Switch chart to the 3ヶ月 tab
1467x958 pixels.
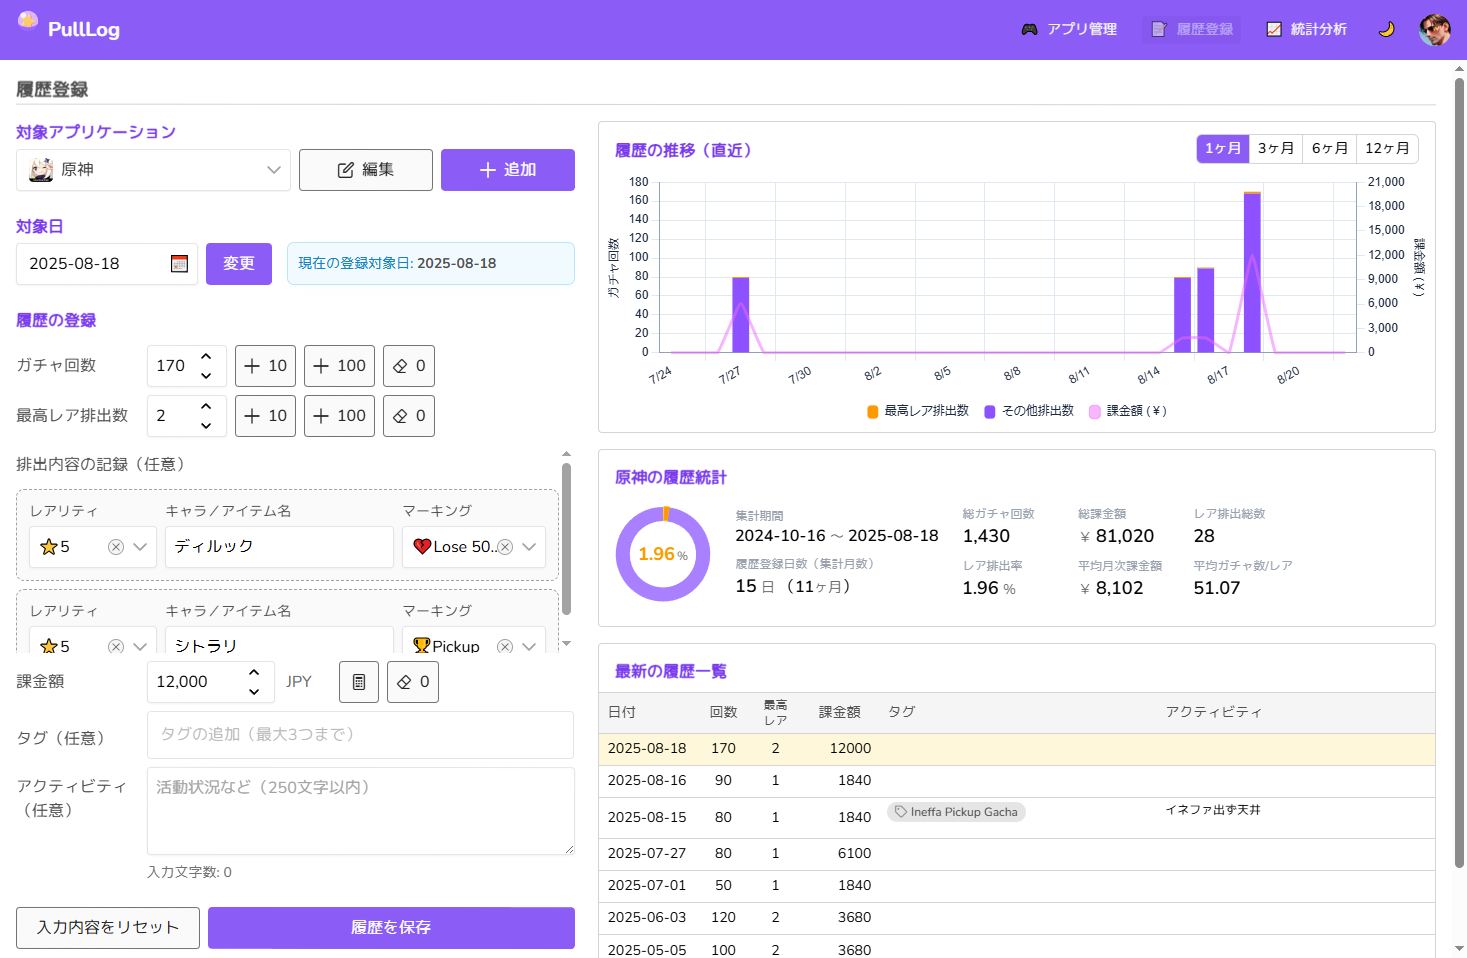tap(1275, 149)
